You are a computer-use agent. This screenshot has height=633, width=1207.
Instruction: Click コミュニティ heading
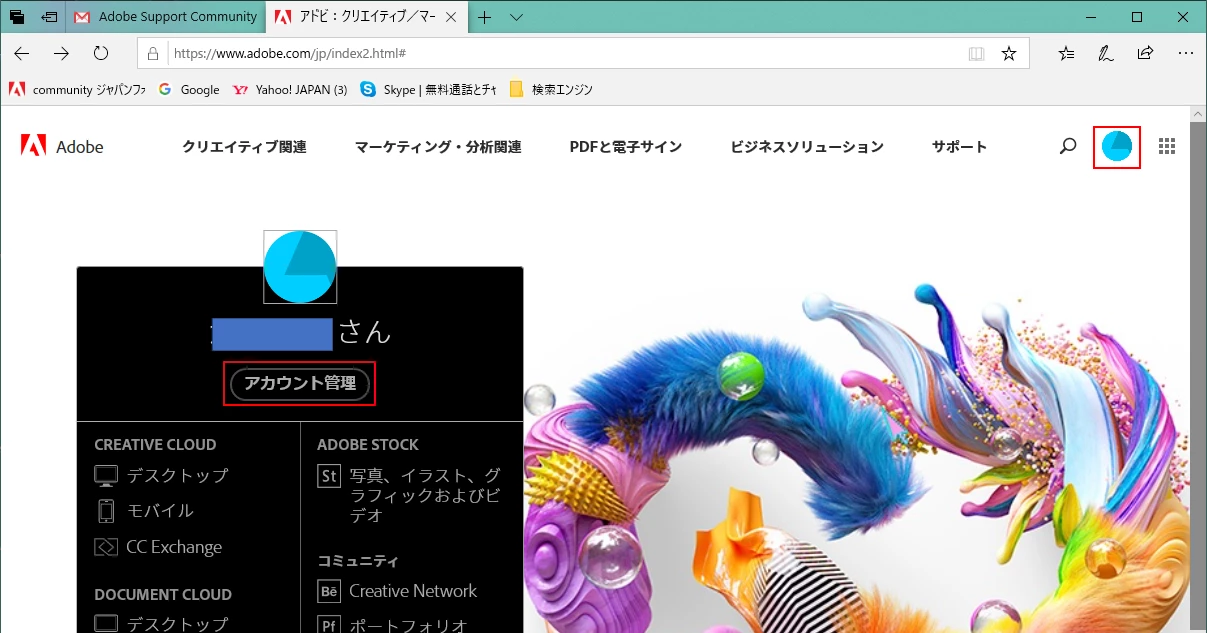[x=358, y=561]
